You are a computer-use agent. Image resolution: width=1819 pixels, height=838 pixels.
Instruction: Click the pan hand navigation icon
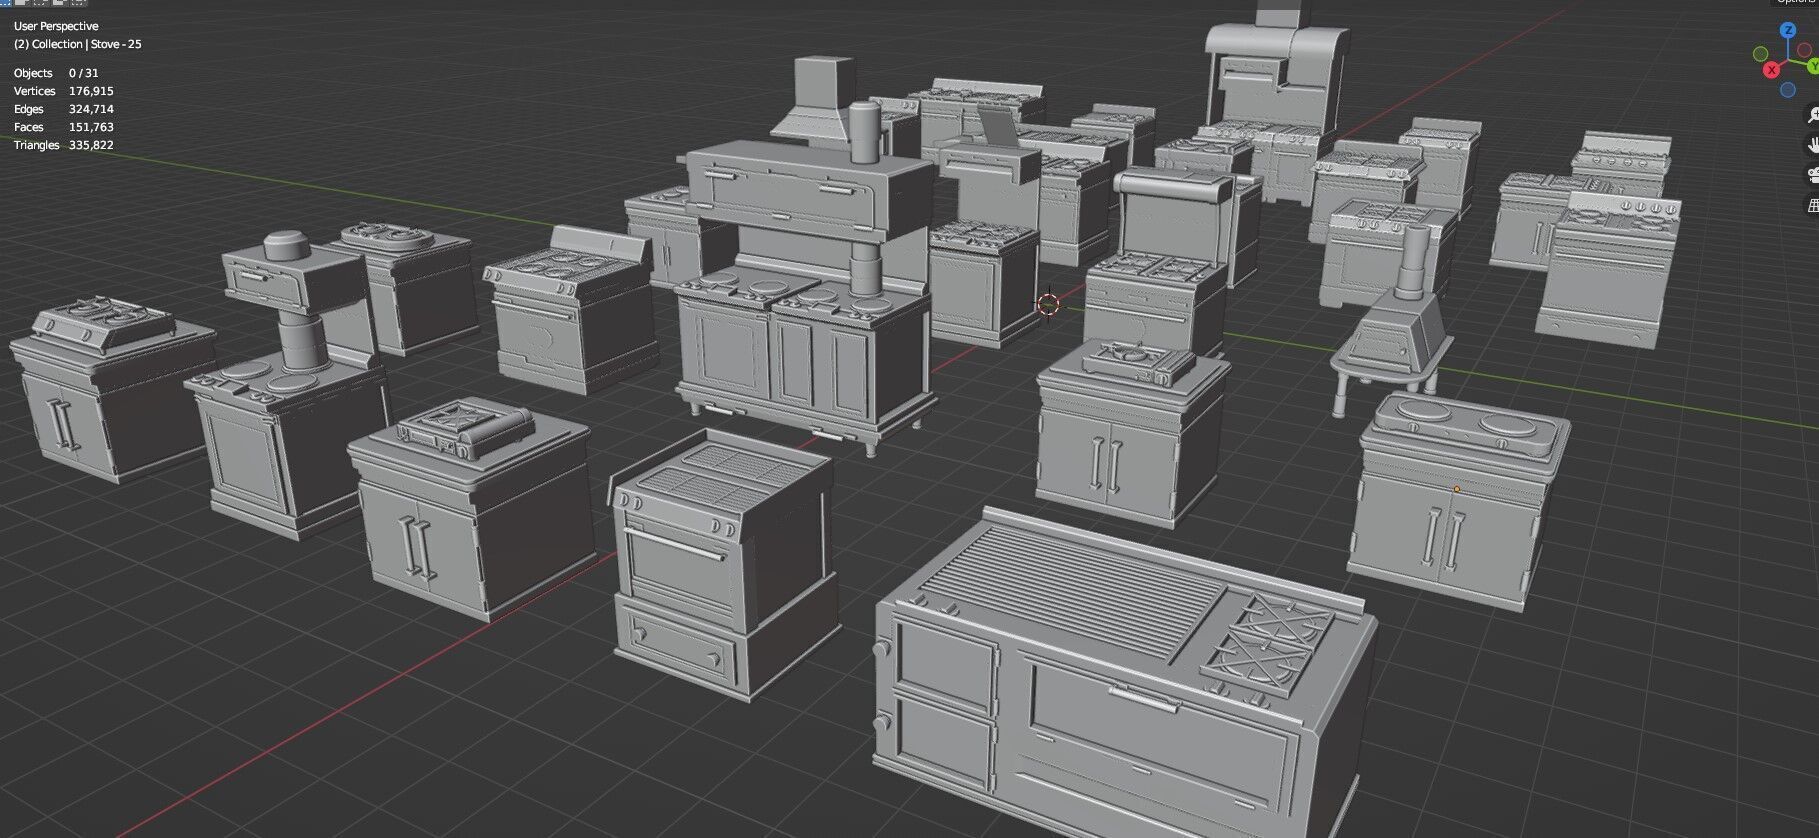[x=1814, y=146]
